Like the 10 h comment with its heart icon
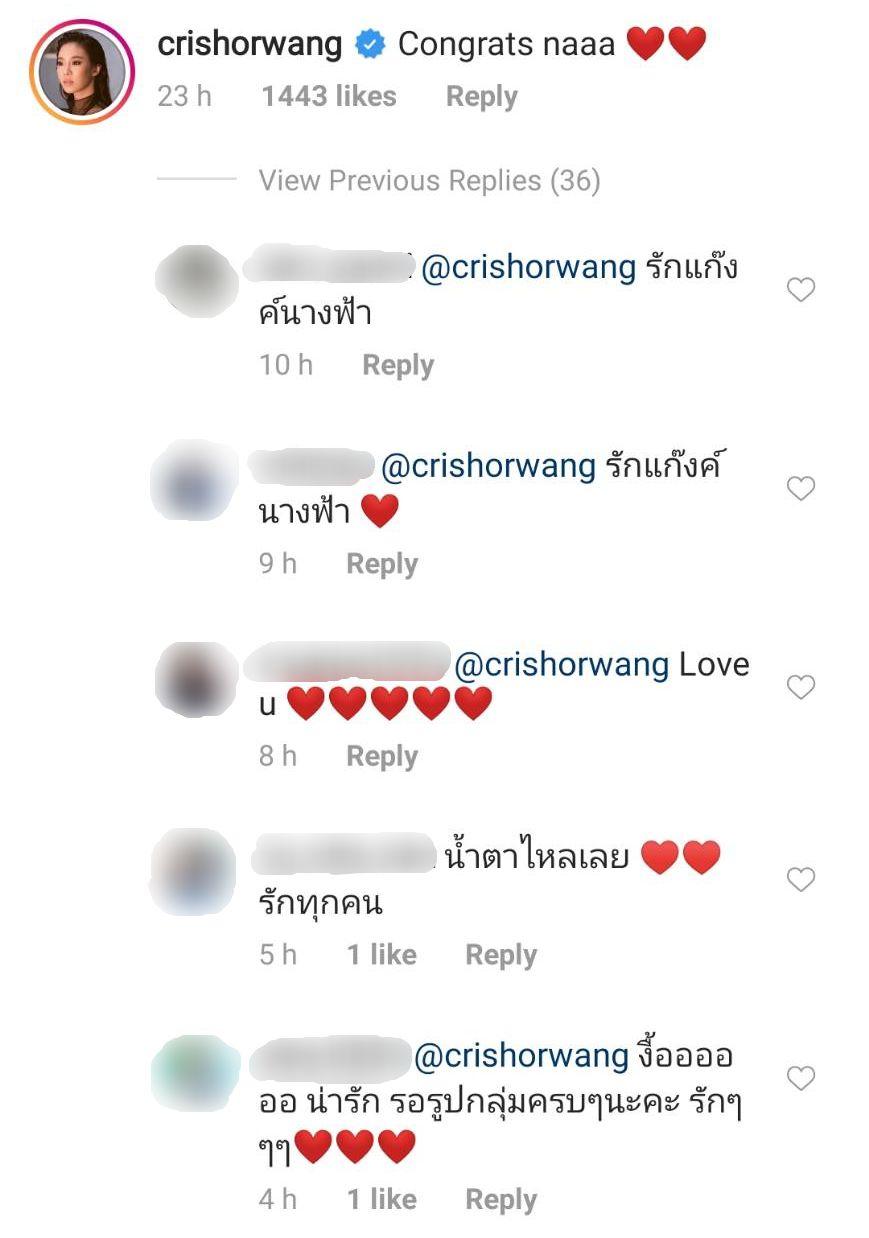This screenshot has height=1238, width=869. point(801,290)
